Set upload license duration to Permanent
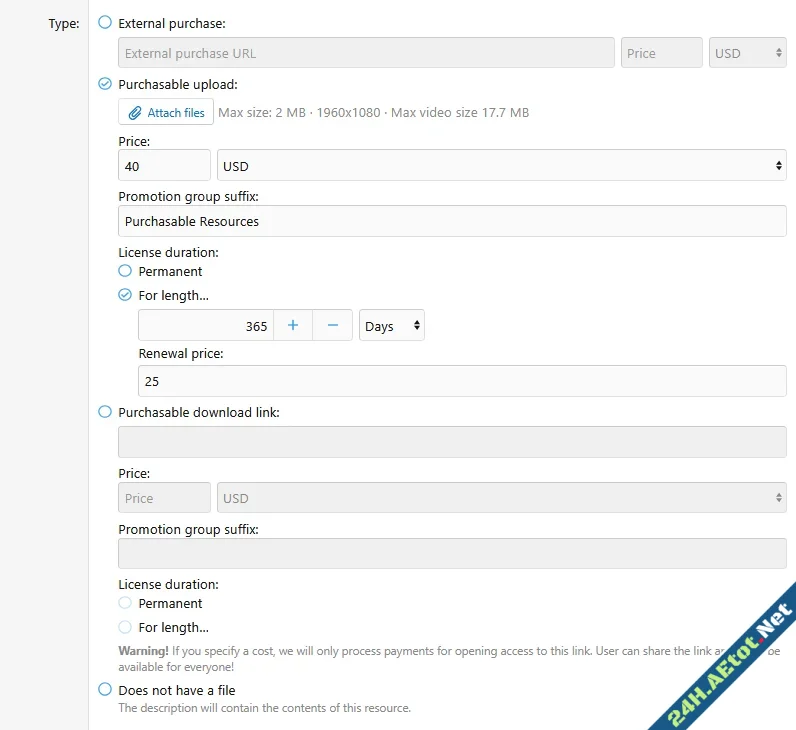 coord(125,271)
